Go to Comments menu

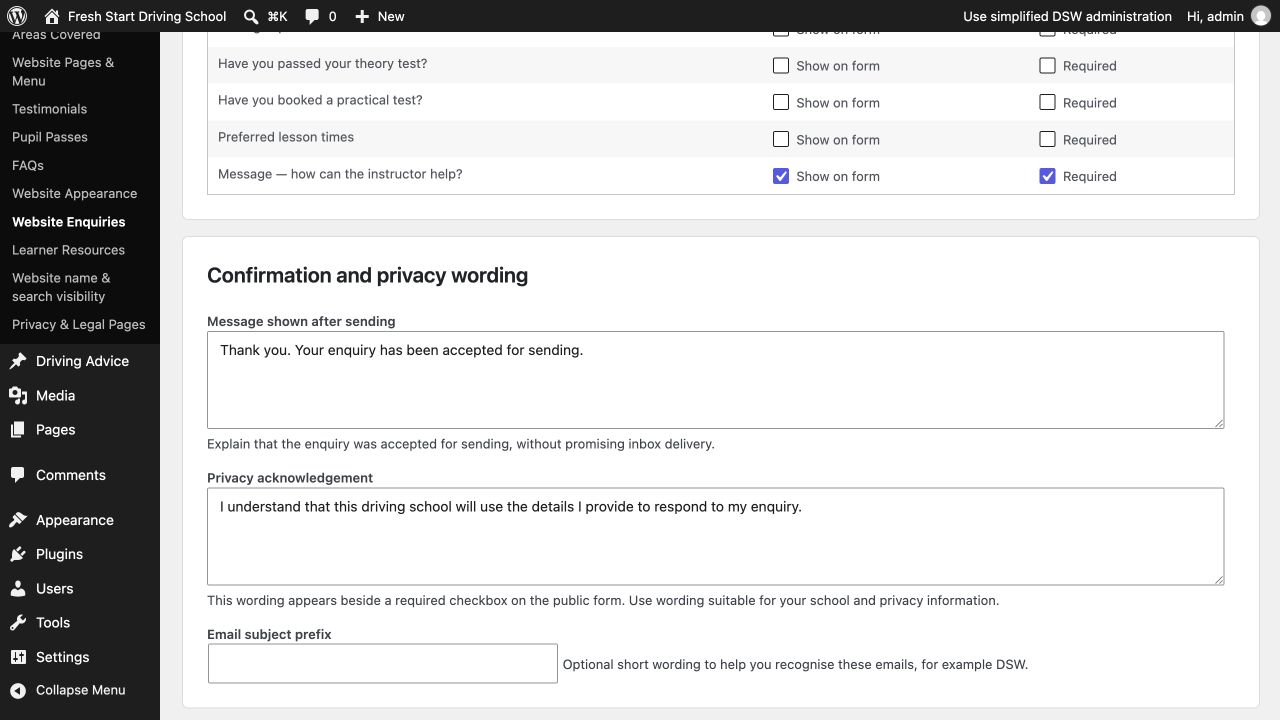coord(70,475)
